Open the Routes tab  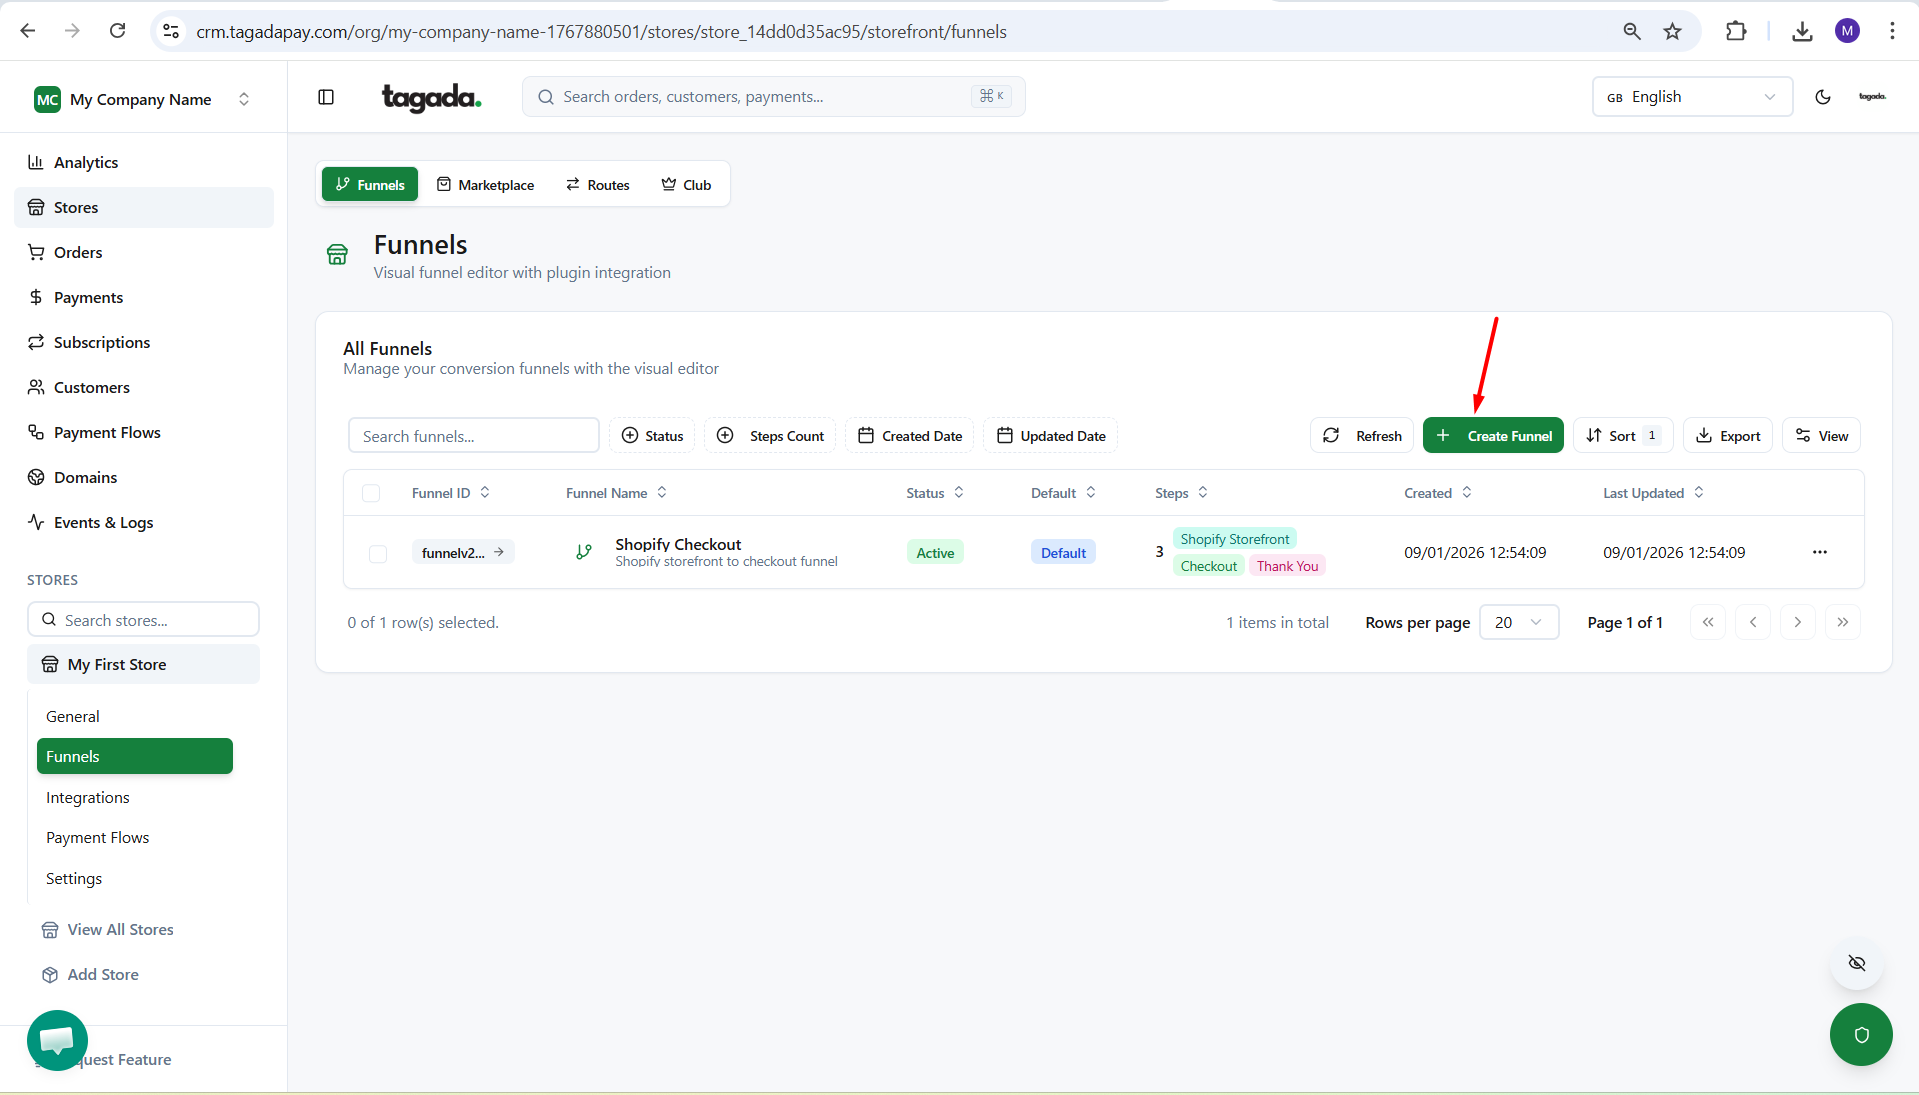[x=598, y=185]
